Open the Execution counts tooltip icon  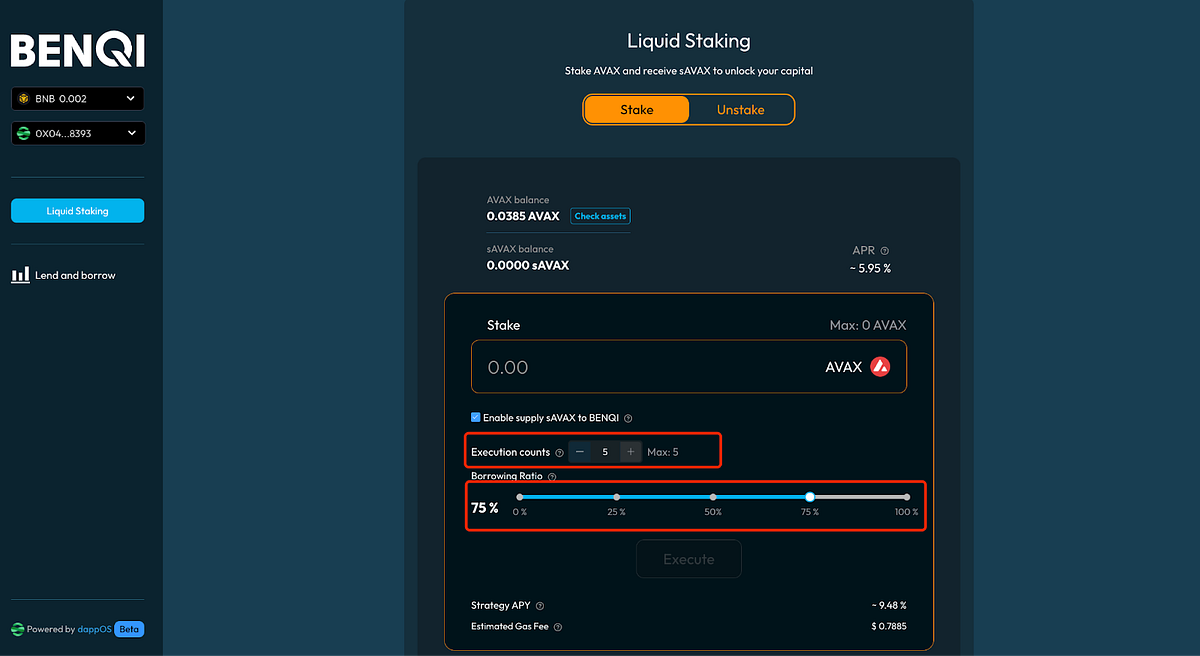tap(559, 452)
